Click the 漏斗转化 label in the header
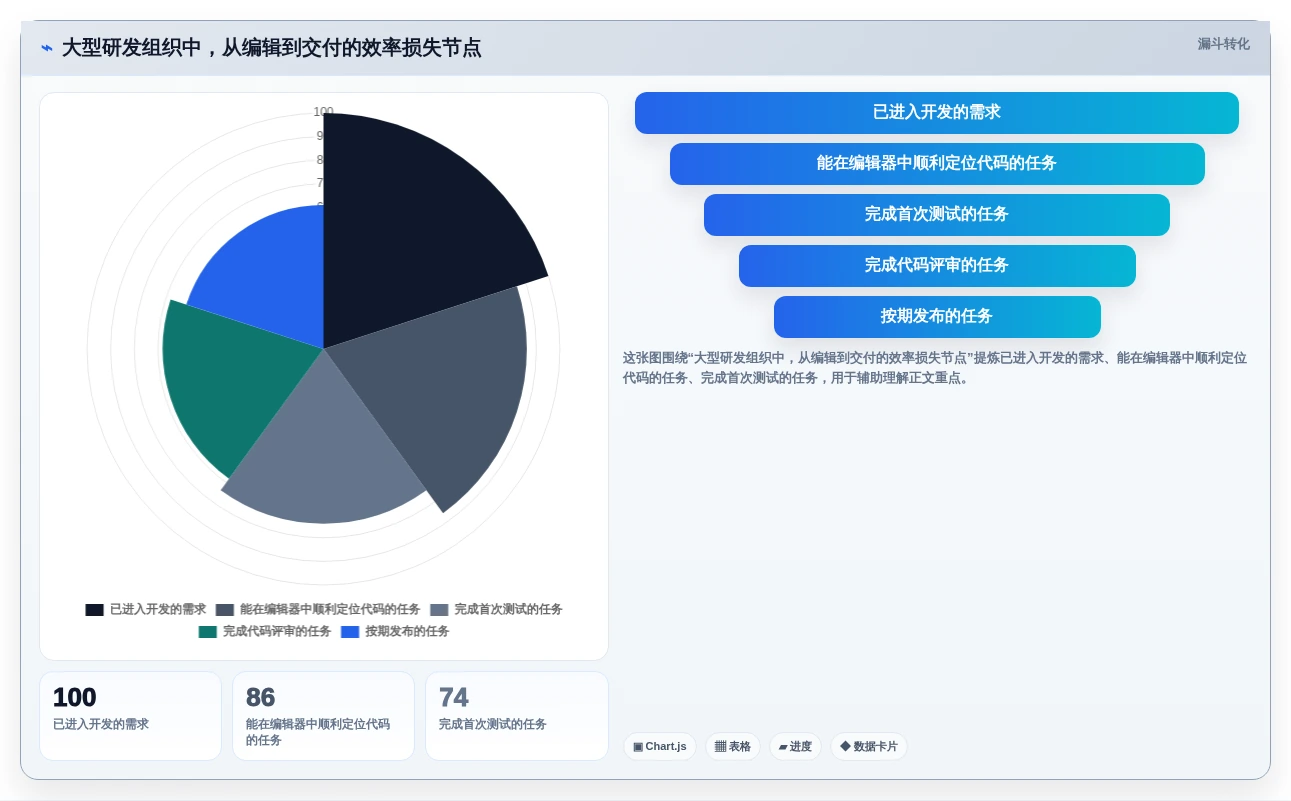This screenshot has height=801, width=1291. [1223, 44]
